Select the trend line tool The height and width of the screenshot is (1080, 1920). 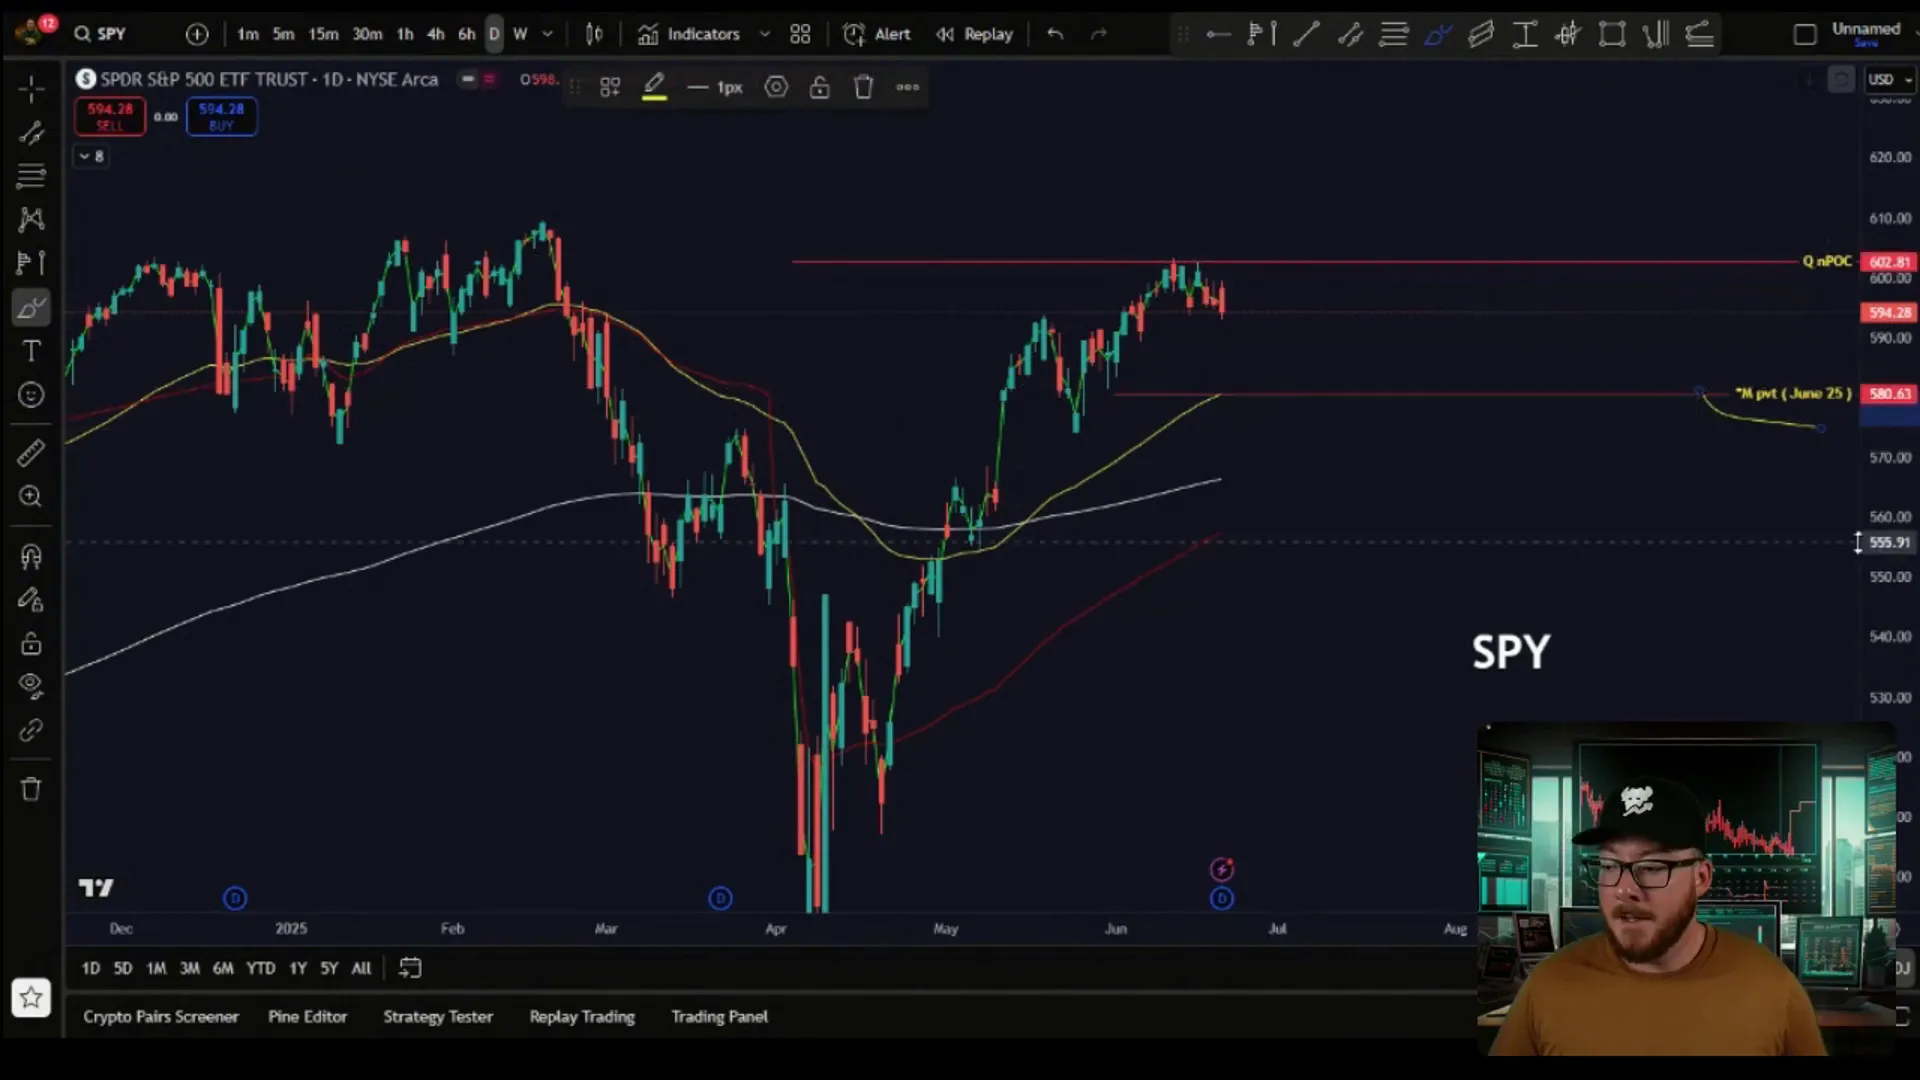click(31, 133)
